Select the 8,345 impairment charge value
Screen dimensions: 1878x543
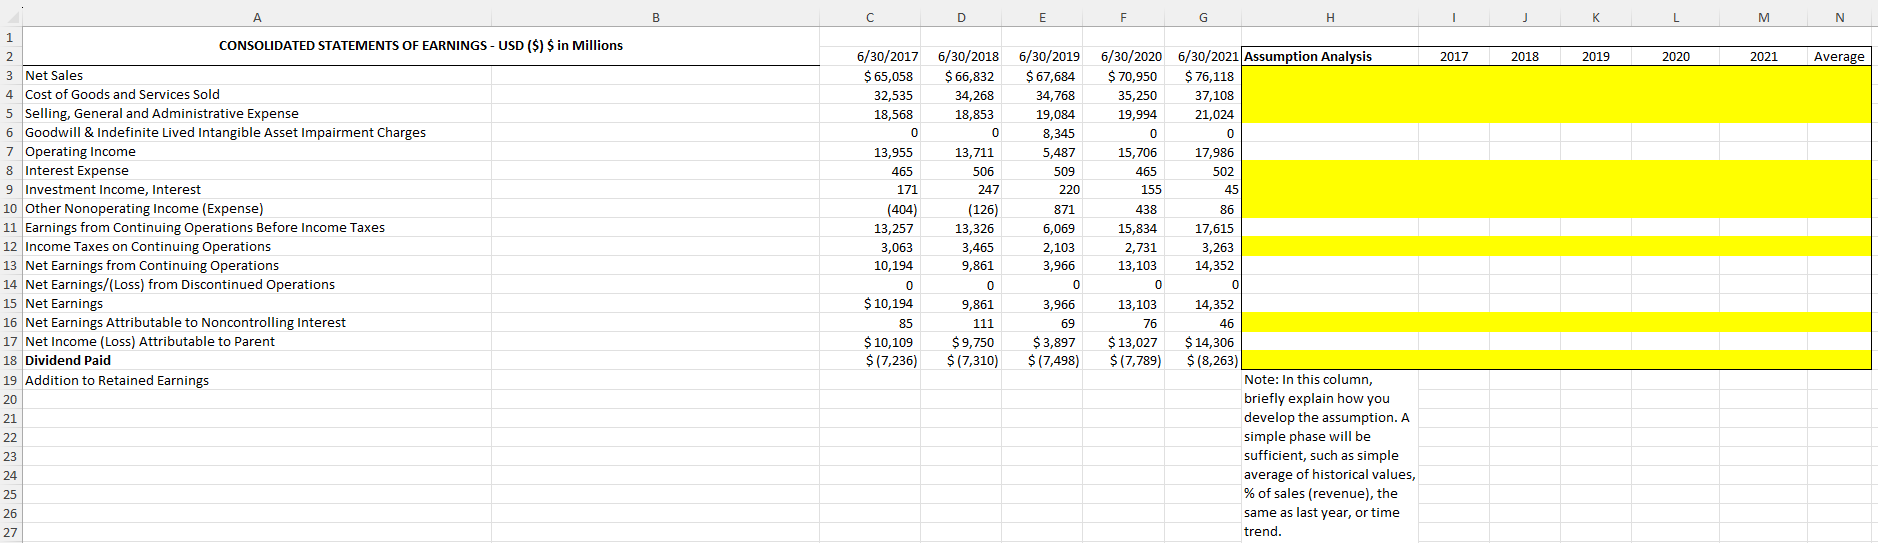pos(1041,133)
